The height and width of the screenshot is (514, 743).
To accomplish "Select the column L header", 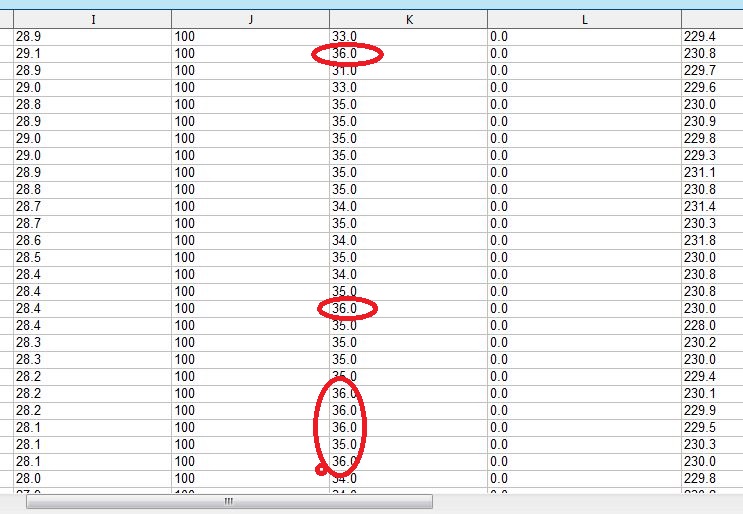I will (584, 19).
